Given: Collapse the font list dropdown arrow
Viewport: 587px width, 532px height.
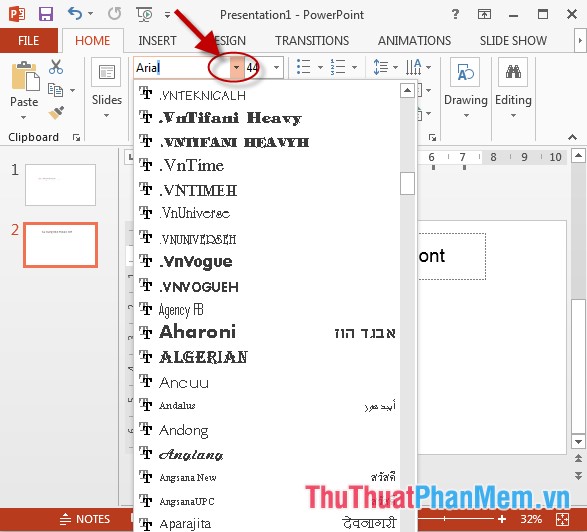Looking at the screenshot, I should tap(236, 68).
